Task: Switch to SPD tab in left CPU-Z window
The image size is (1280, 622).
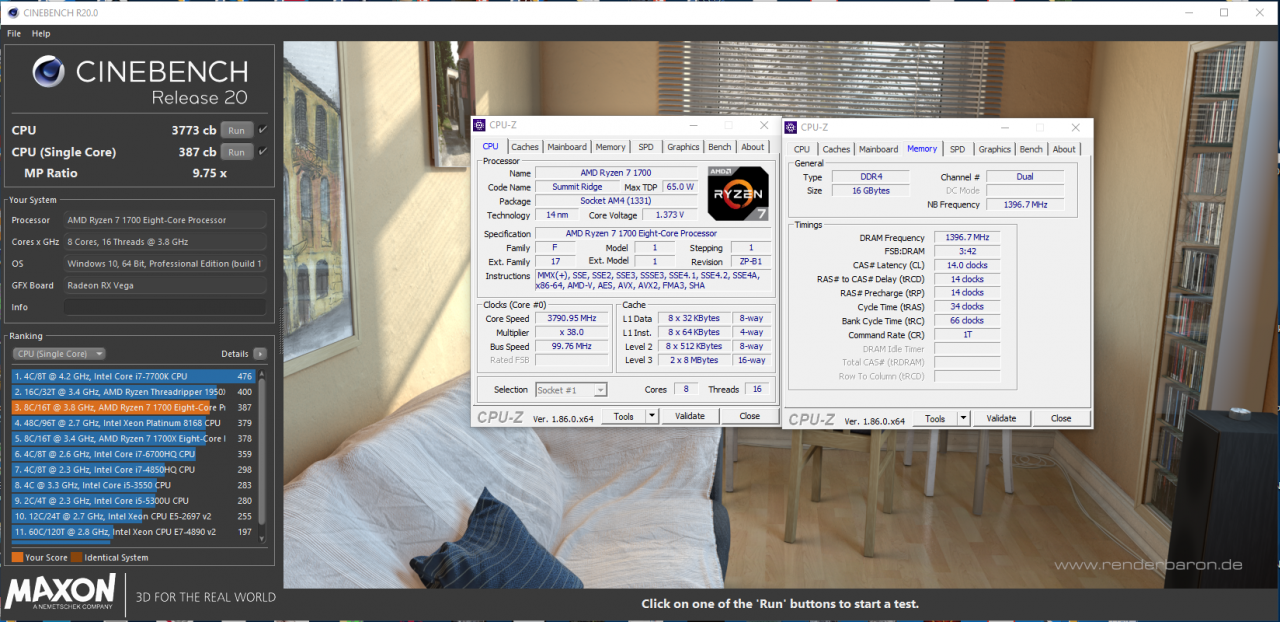Action: click(x=646, y=147)
